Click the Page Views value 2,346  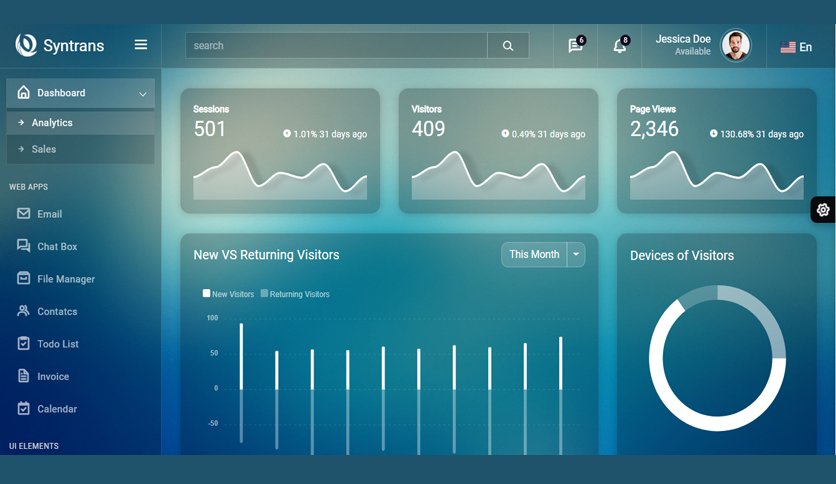[654, 128]
